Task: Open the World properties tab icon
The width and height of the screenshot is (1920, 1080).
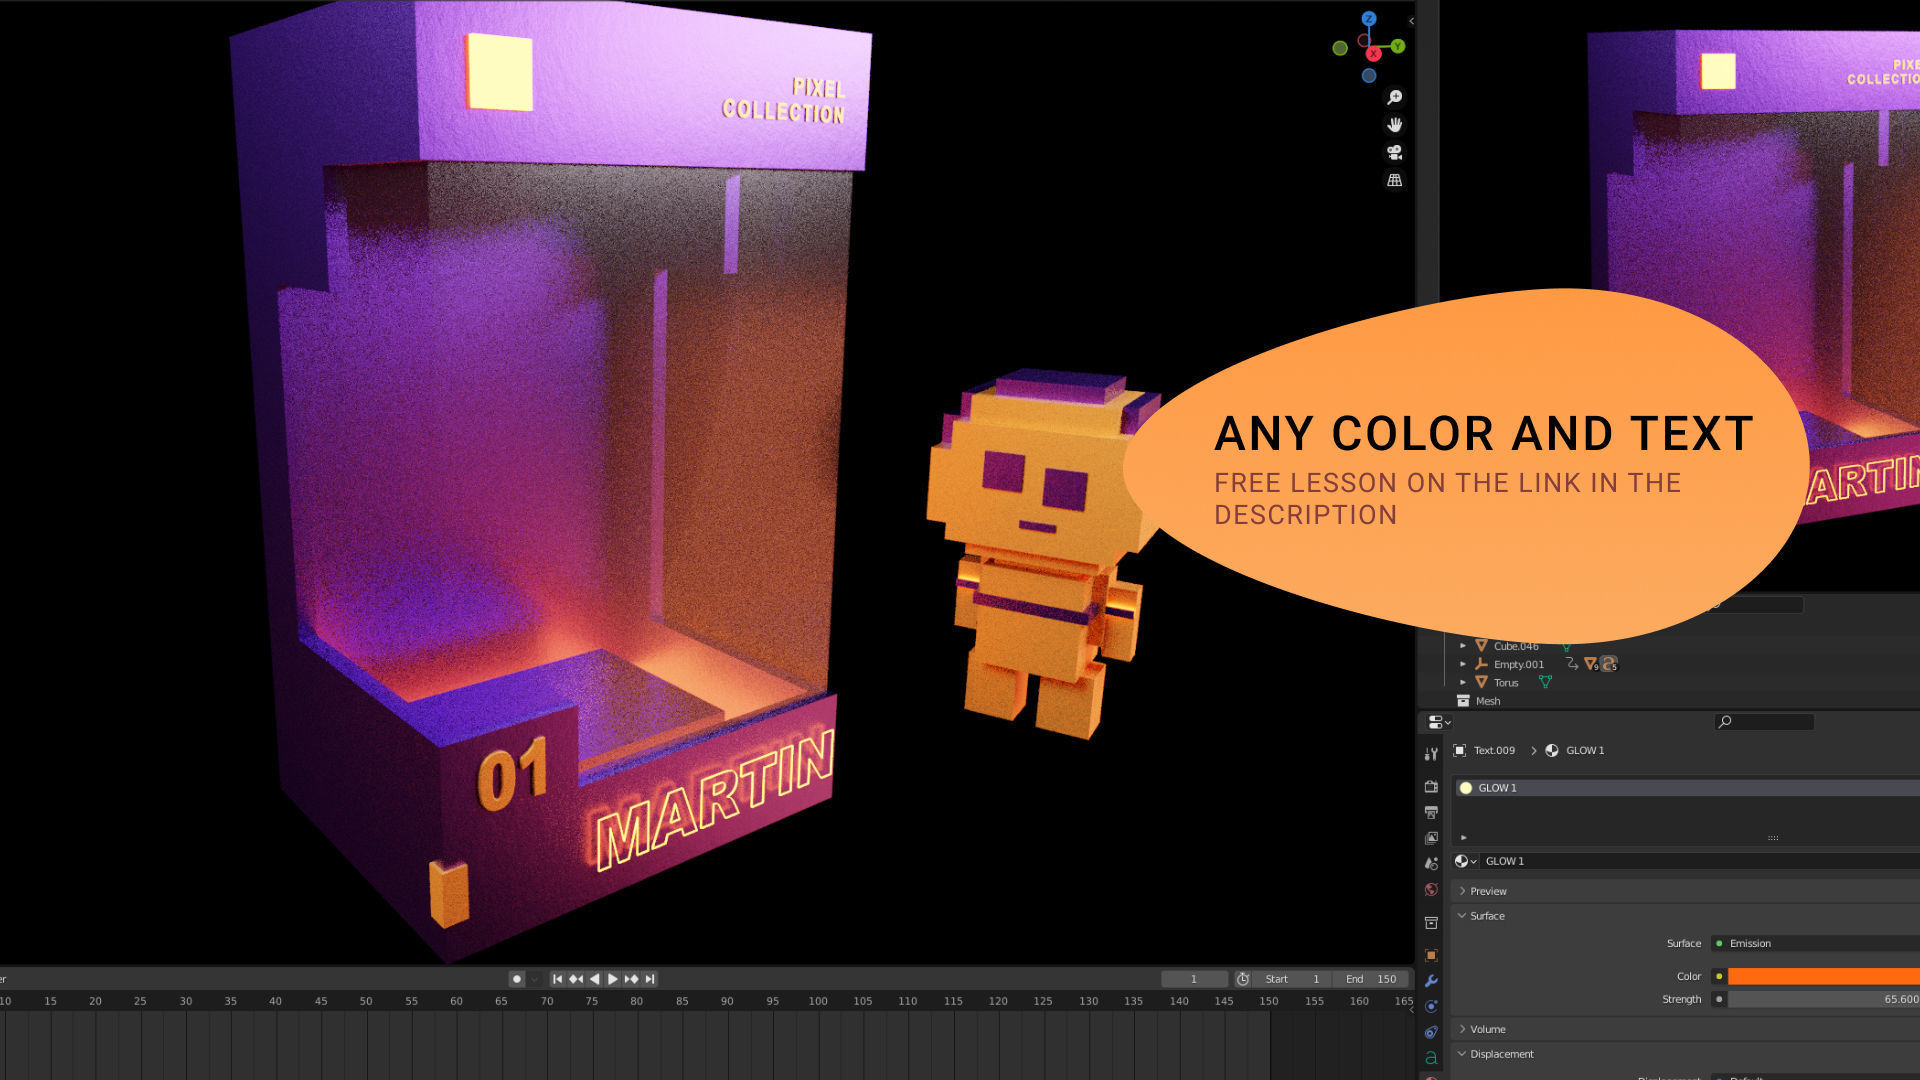Action: 1431,889
